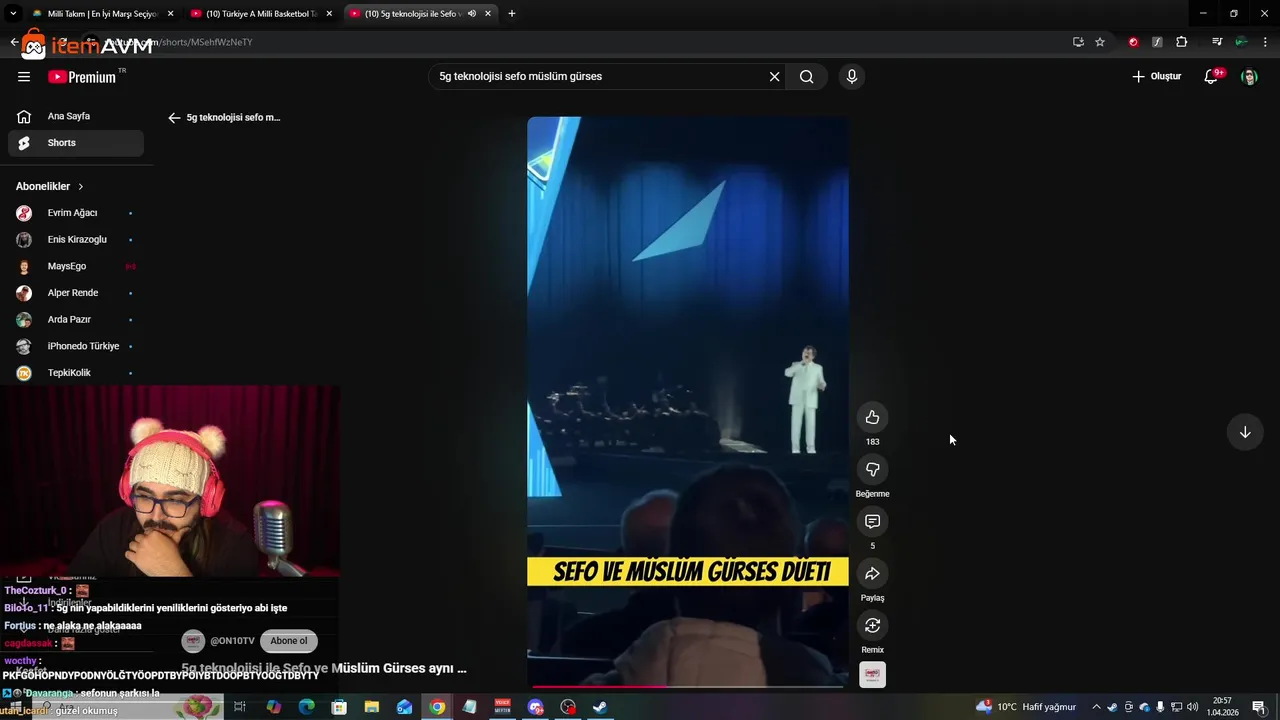Viewport: 1280px width, 720px height.
Task: Open a new browser tab
Action: (511, 14)
